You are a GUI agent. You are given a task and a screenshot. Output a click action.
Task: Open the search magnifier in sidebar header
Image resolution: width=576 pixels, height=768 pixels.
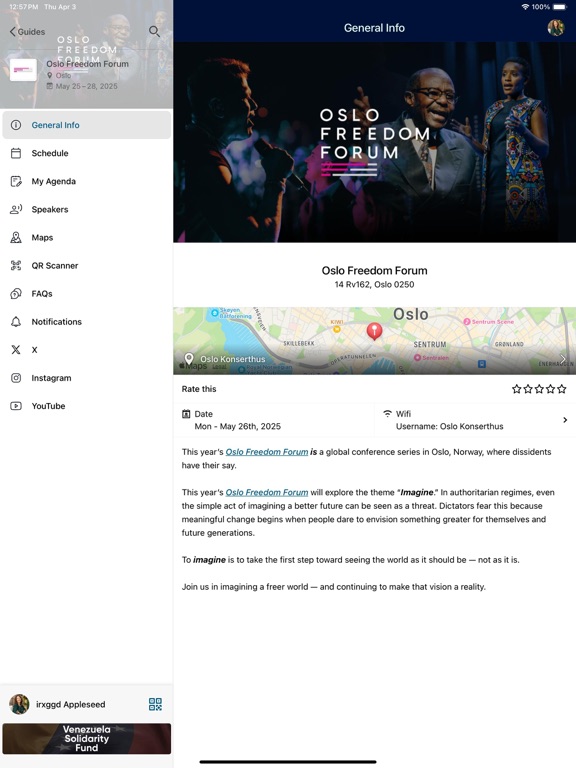point(154,31)
